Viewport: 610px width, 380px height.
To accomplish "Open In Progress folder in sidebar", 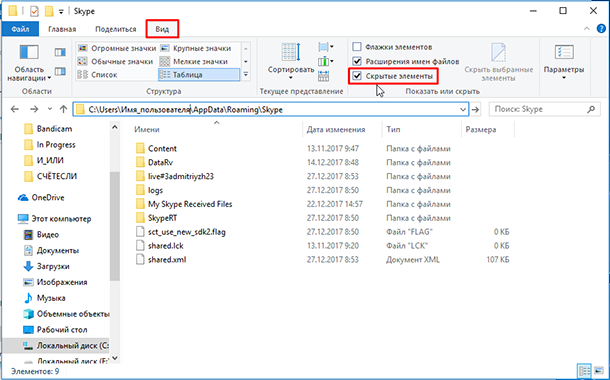I will [56, 145].
